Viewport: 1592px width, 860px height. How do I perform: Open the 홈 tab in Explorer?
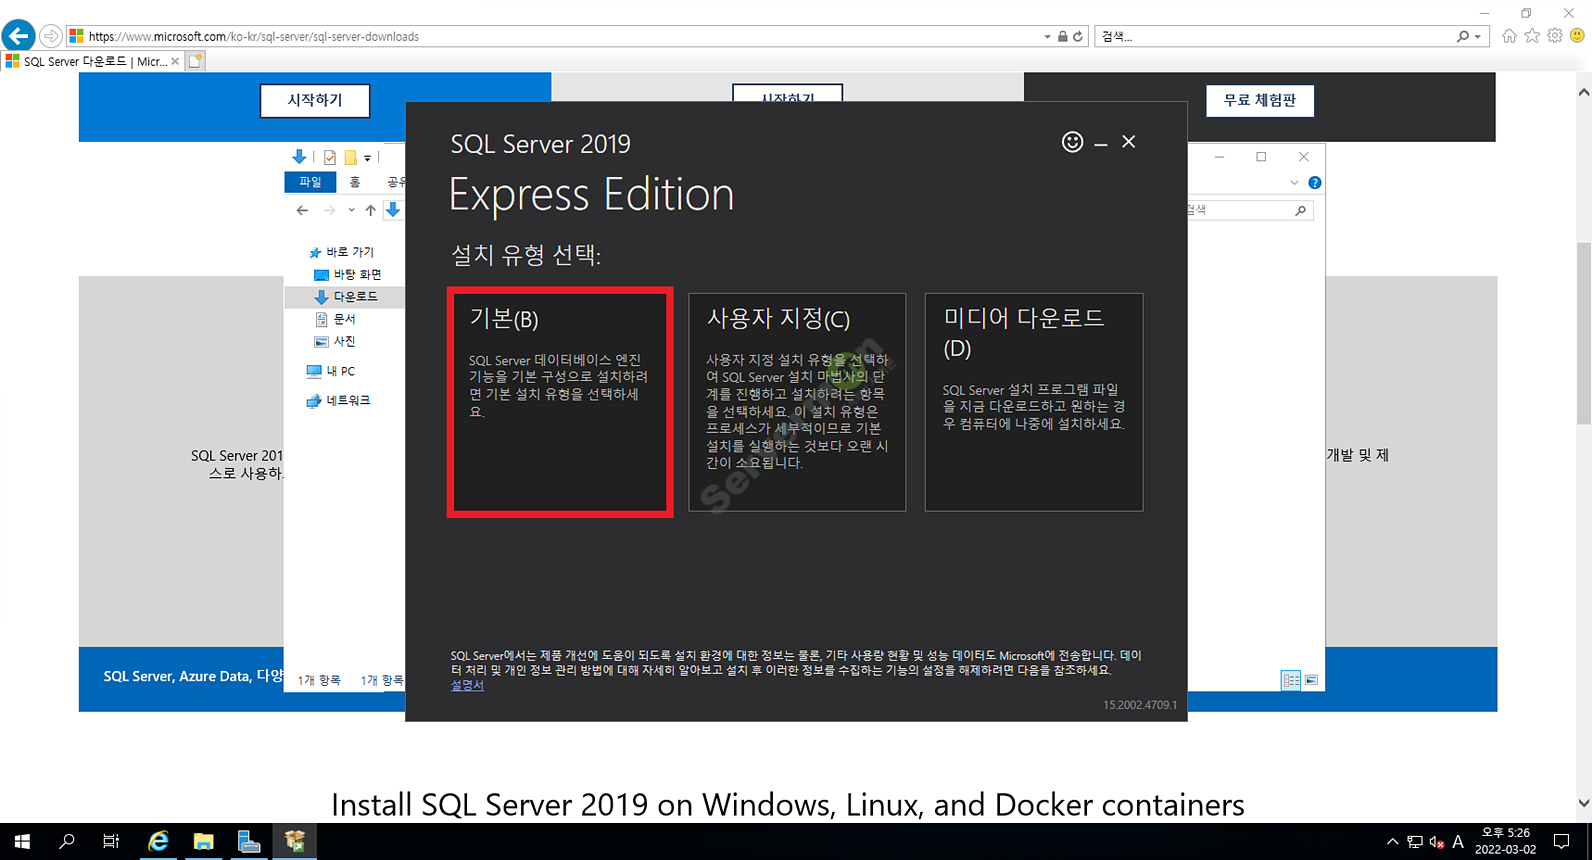pos(355,182)
